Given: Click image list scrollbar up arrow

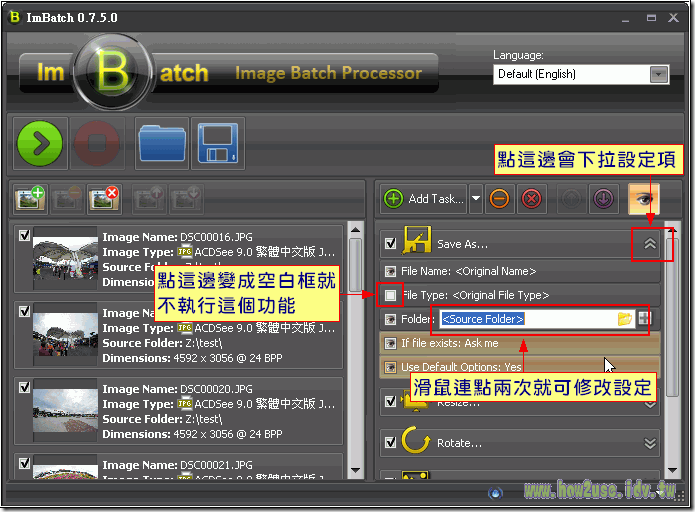Looking at the screenshot, I should coord(355,230).
